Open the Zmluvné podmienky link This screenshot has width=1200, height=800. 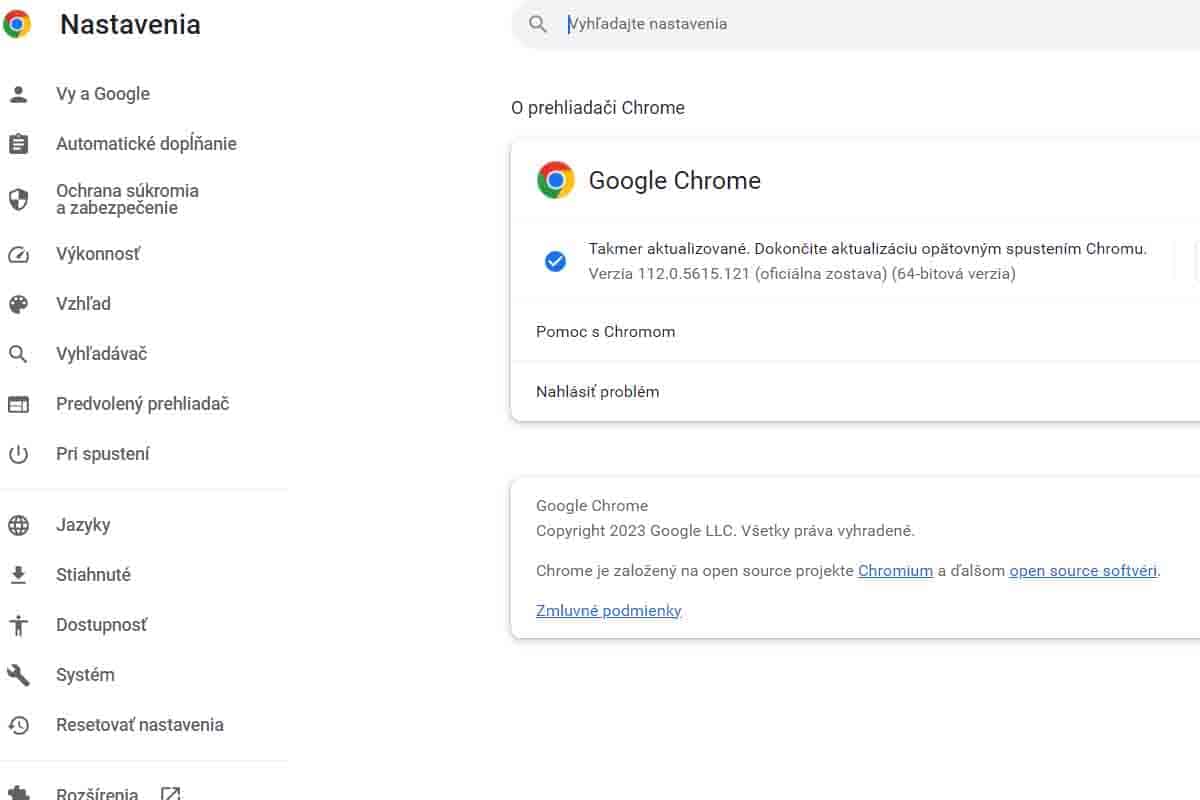click(x=609, y=610)
